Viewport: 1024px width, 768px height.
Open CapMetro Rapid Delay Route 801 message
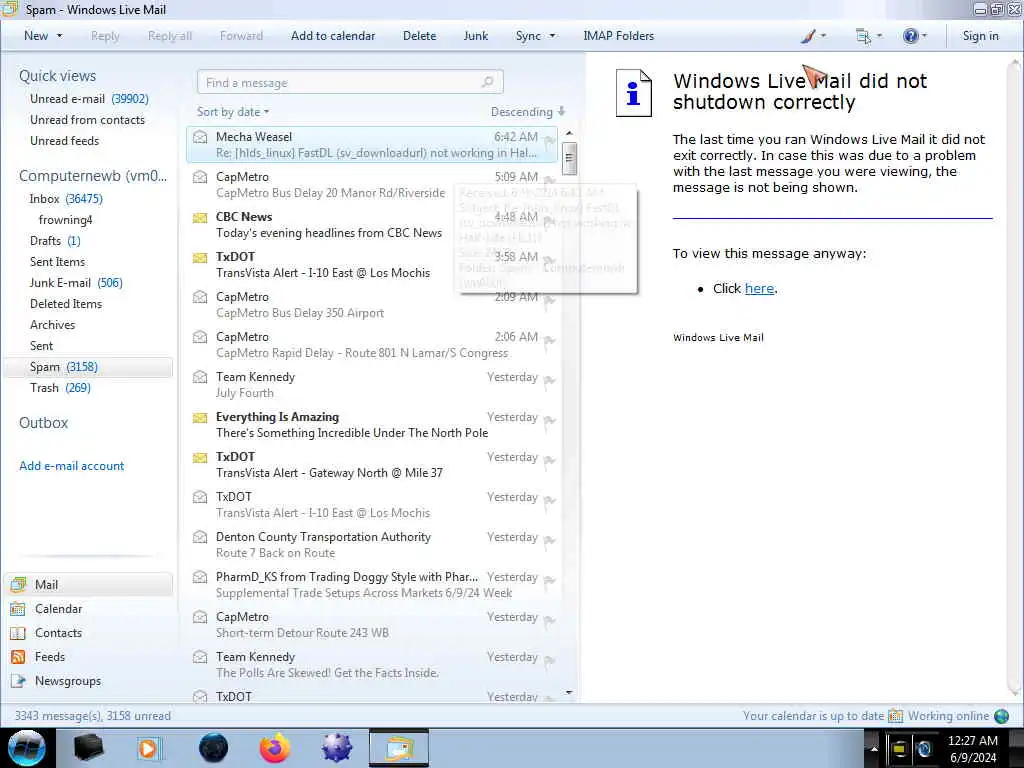pos(372,345)
